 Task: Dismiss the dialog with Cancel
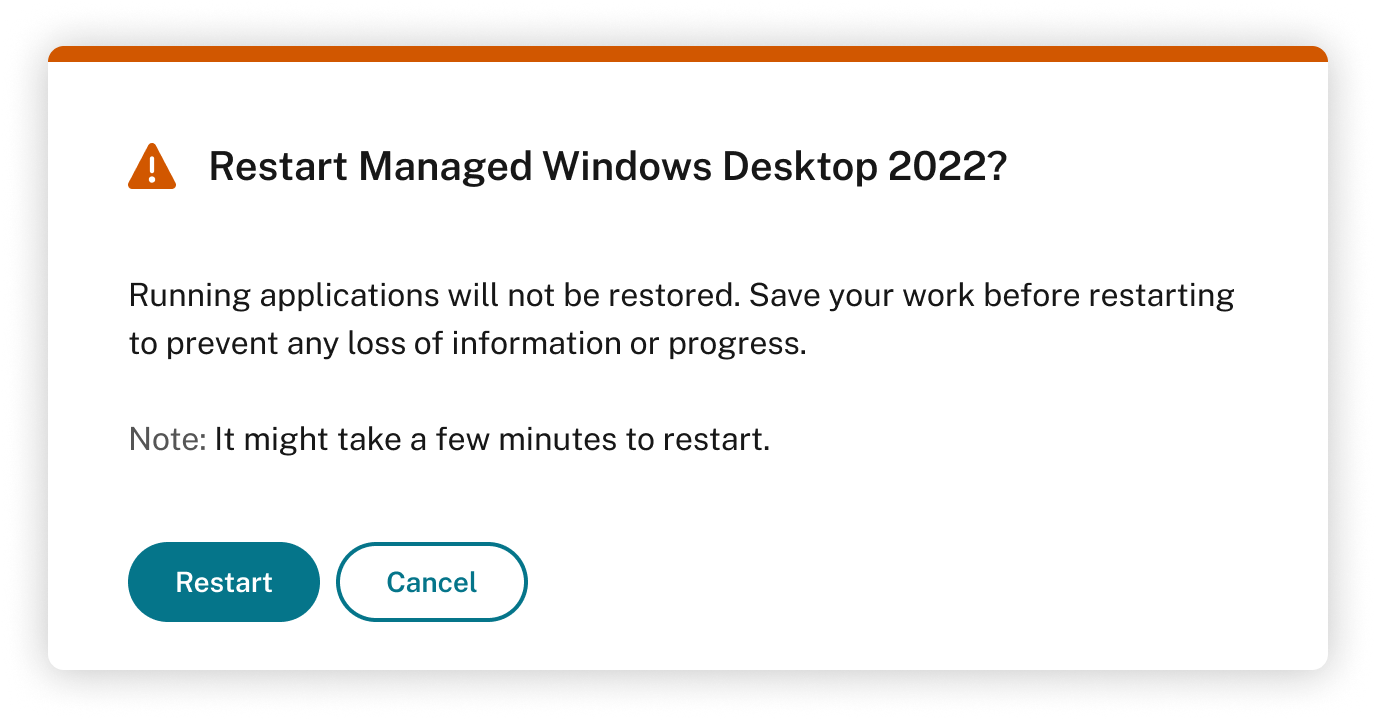click(432, 582)
